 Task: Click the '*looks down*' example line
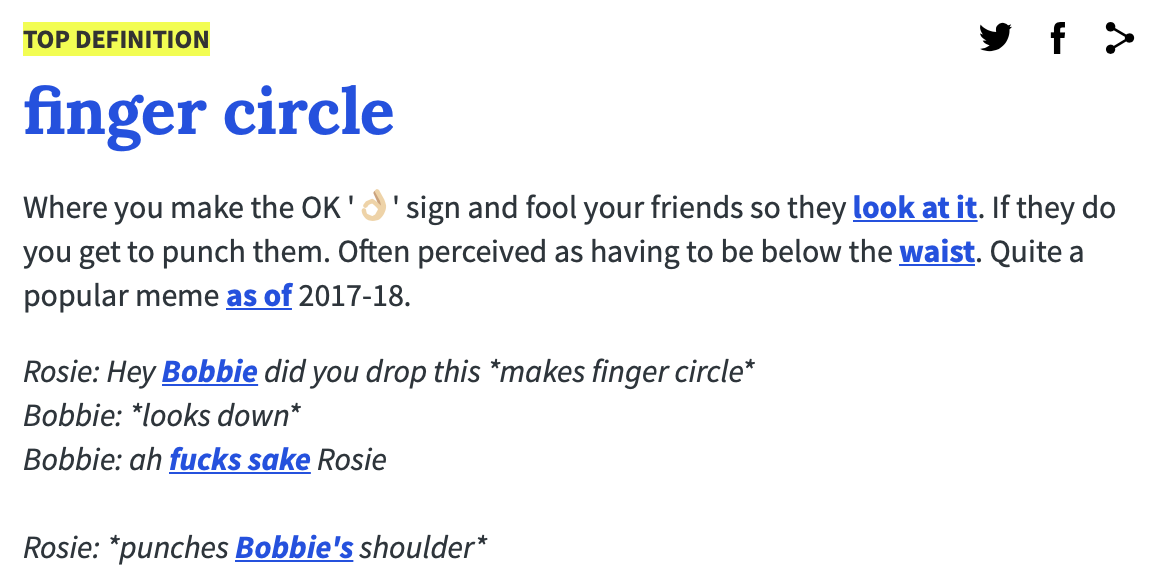(215, 415)
